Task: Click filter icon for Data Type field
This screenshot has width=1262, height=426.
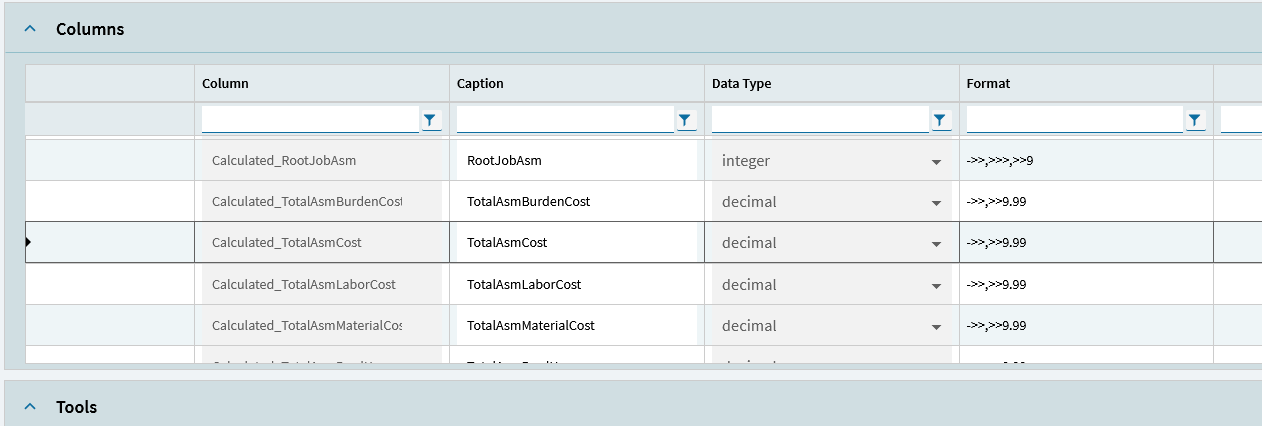Action: [x=940, y=120]
